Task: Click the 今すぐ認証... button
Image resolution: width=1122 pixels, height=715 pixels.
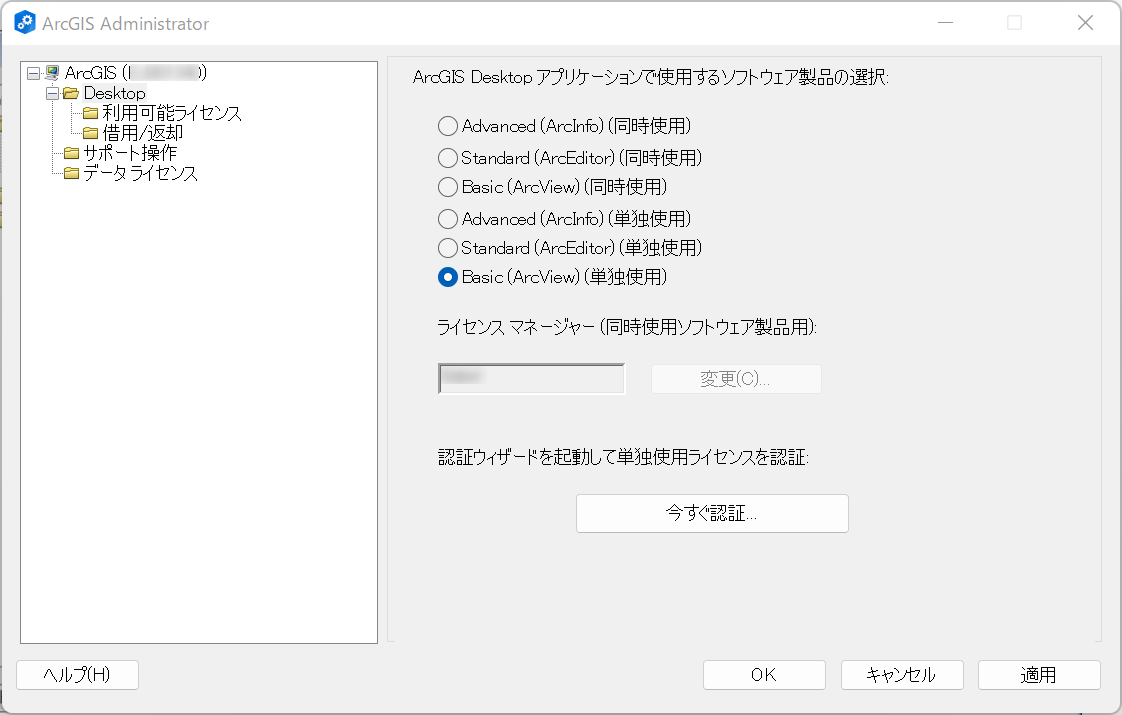Action: point(712,513)
